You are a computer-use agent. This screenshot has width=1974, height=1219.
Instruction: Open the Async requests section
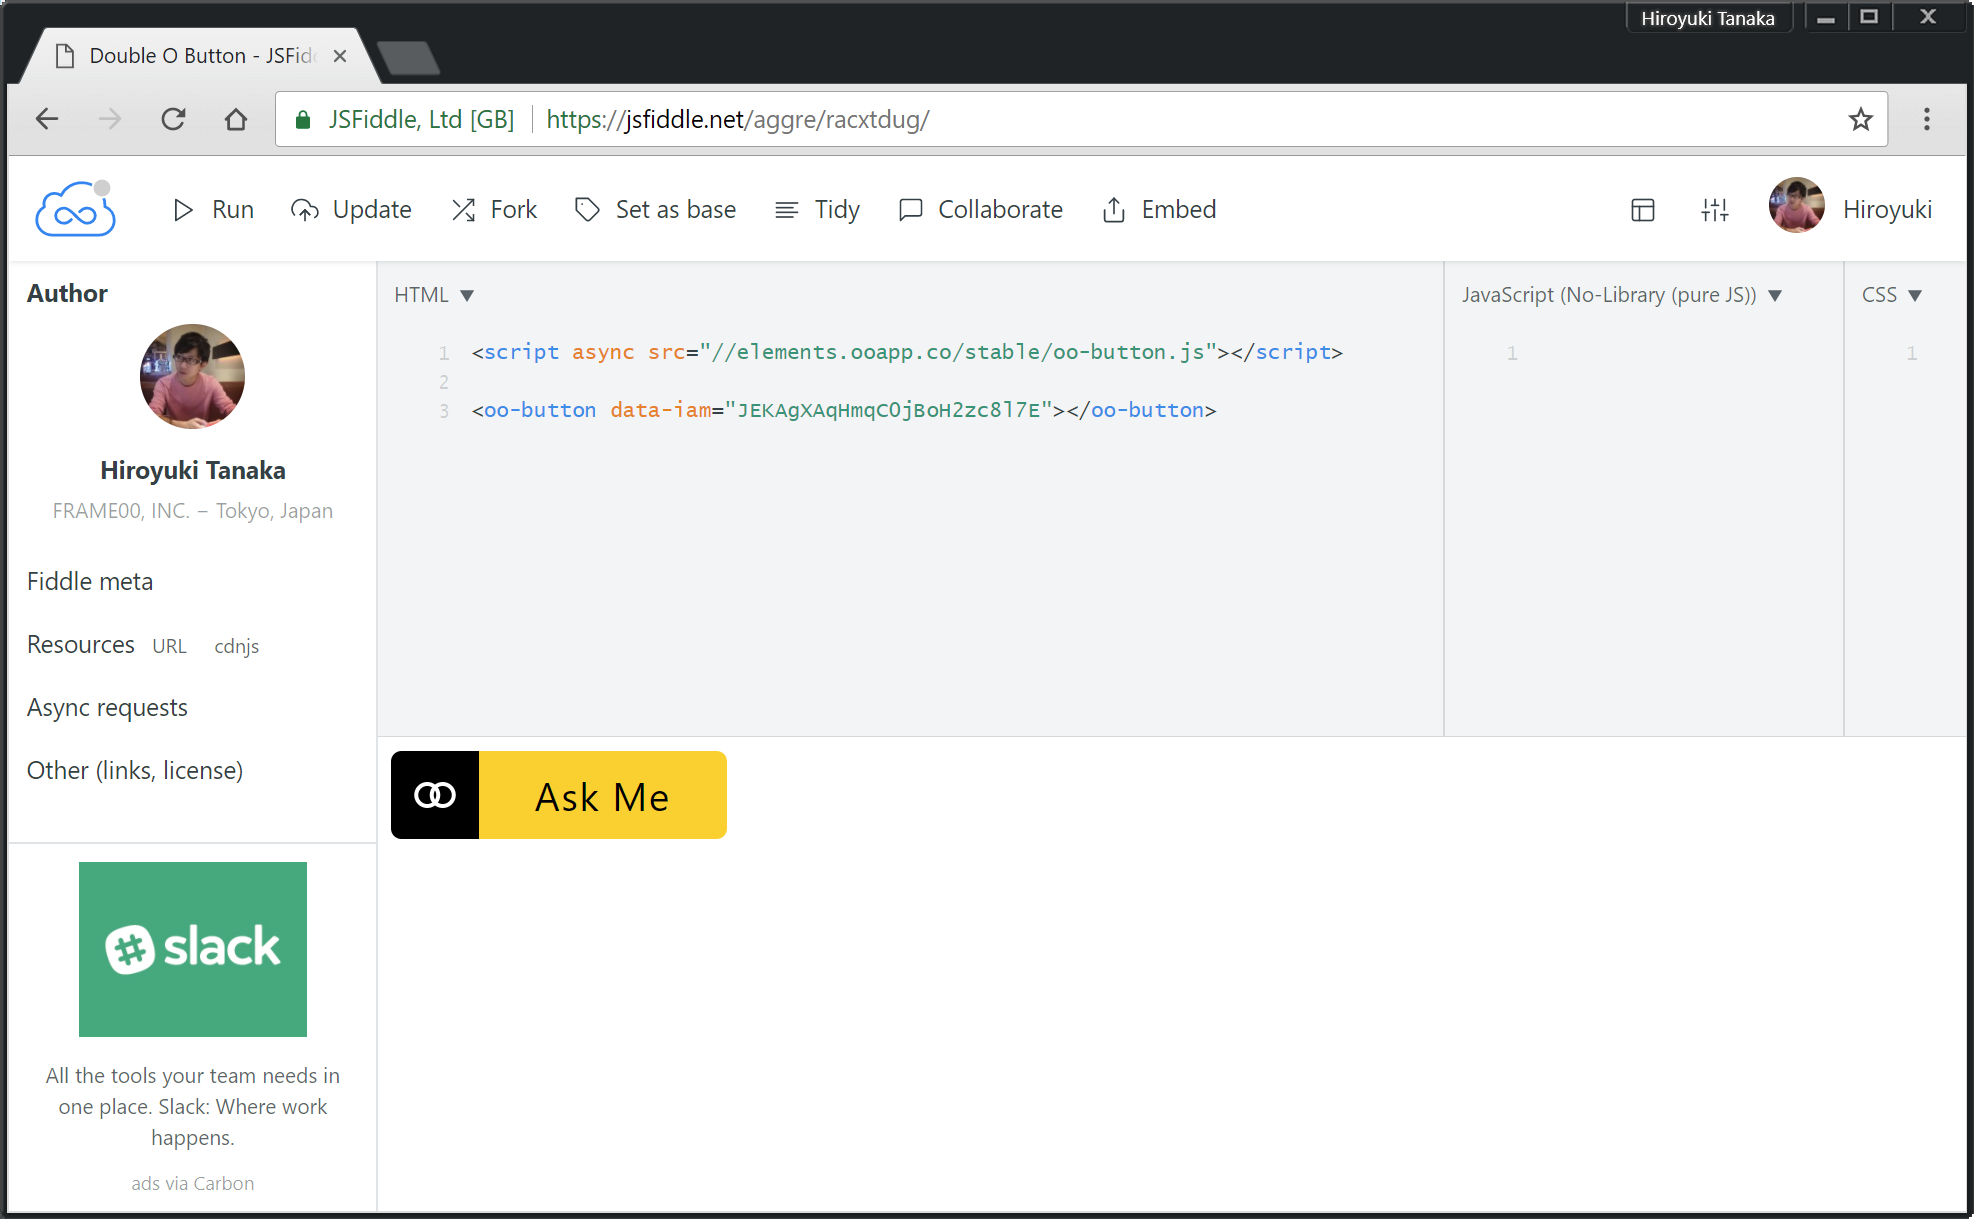pyautogui.click(x=107, y=708)
